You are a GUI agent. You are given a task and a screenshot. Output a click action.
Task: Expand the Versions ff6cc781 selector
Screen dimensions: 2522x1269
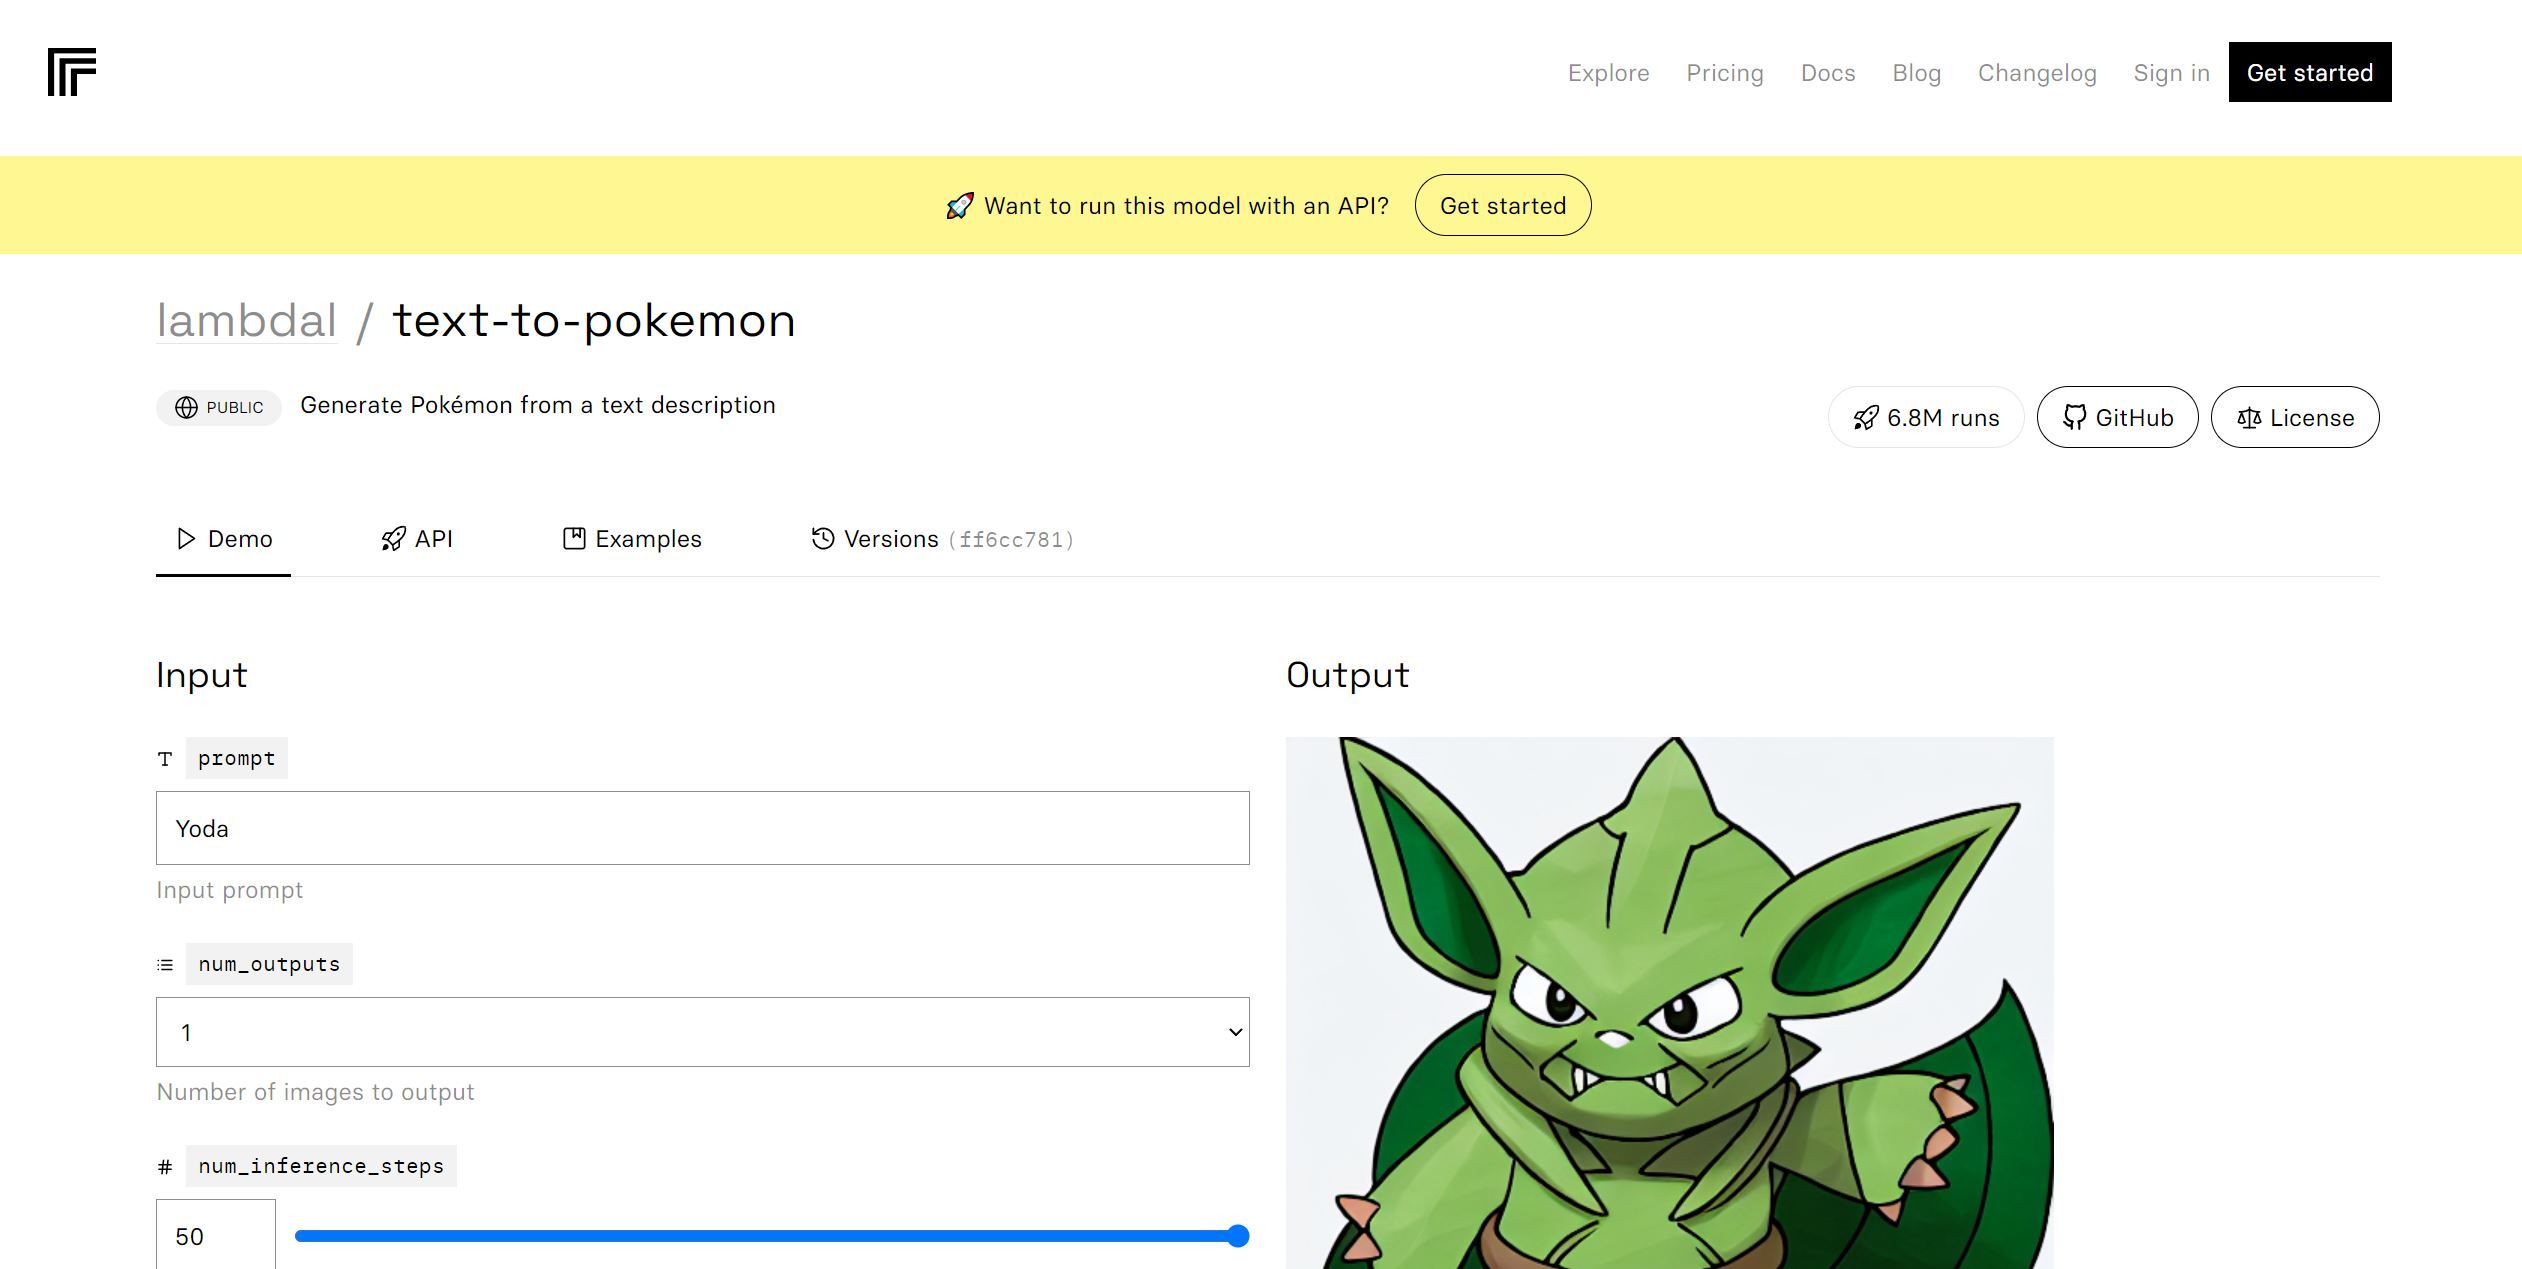pyautogui.click(x=942, y=536)
